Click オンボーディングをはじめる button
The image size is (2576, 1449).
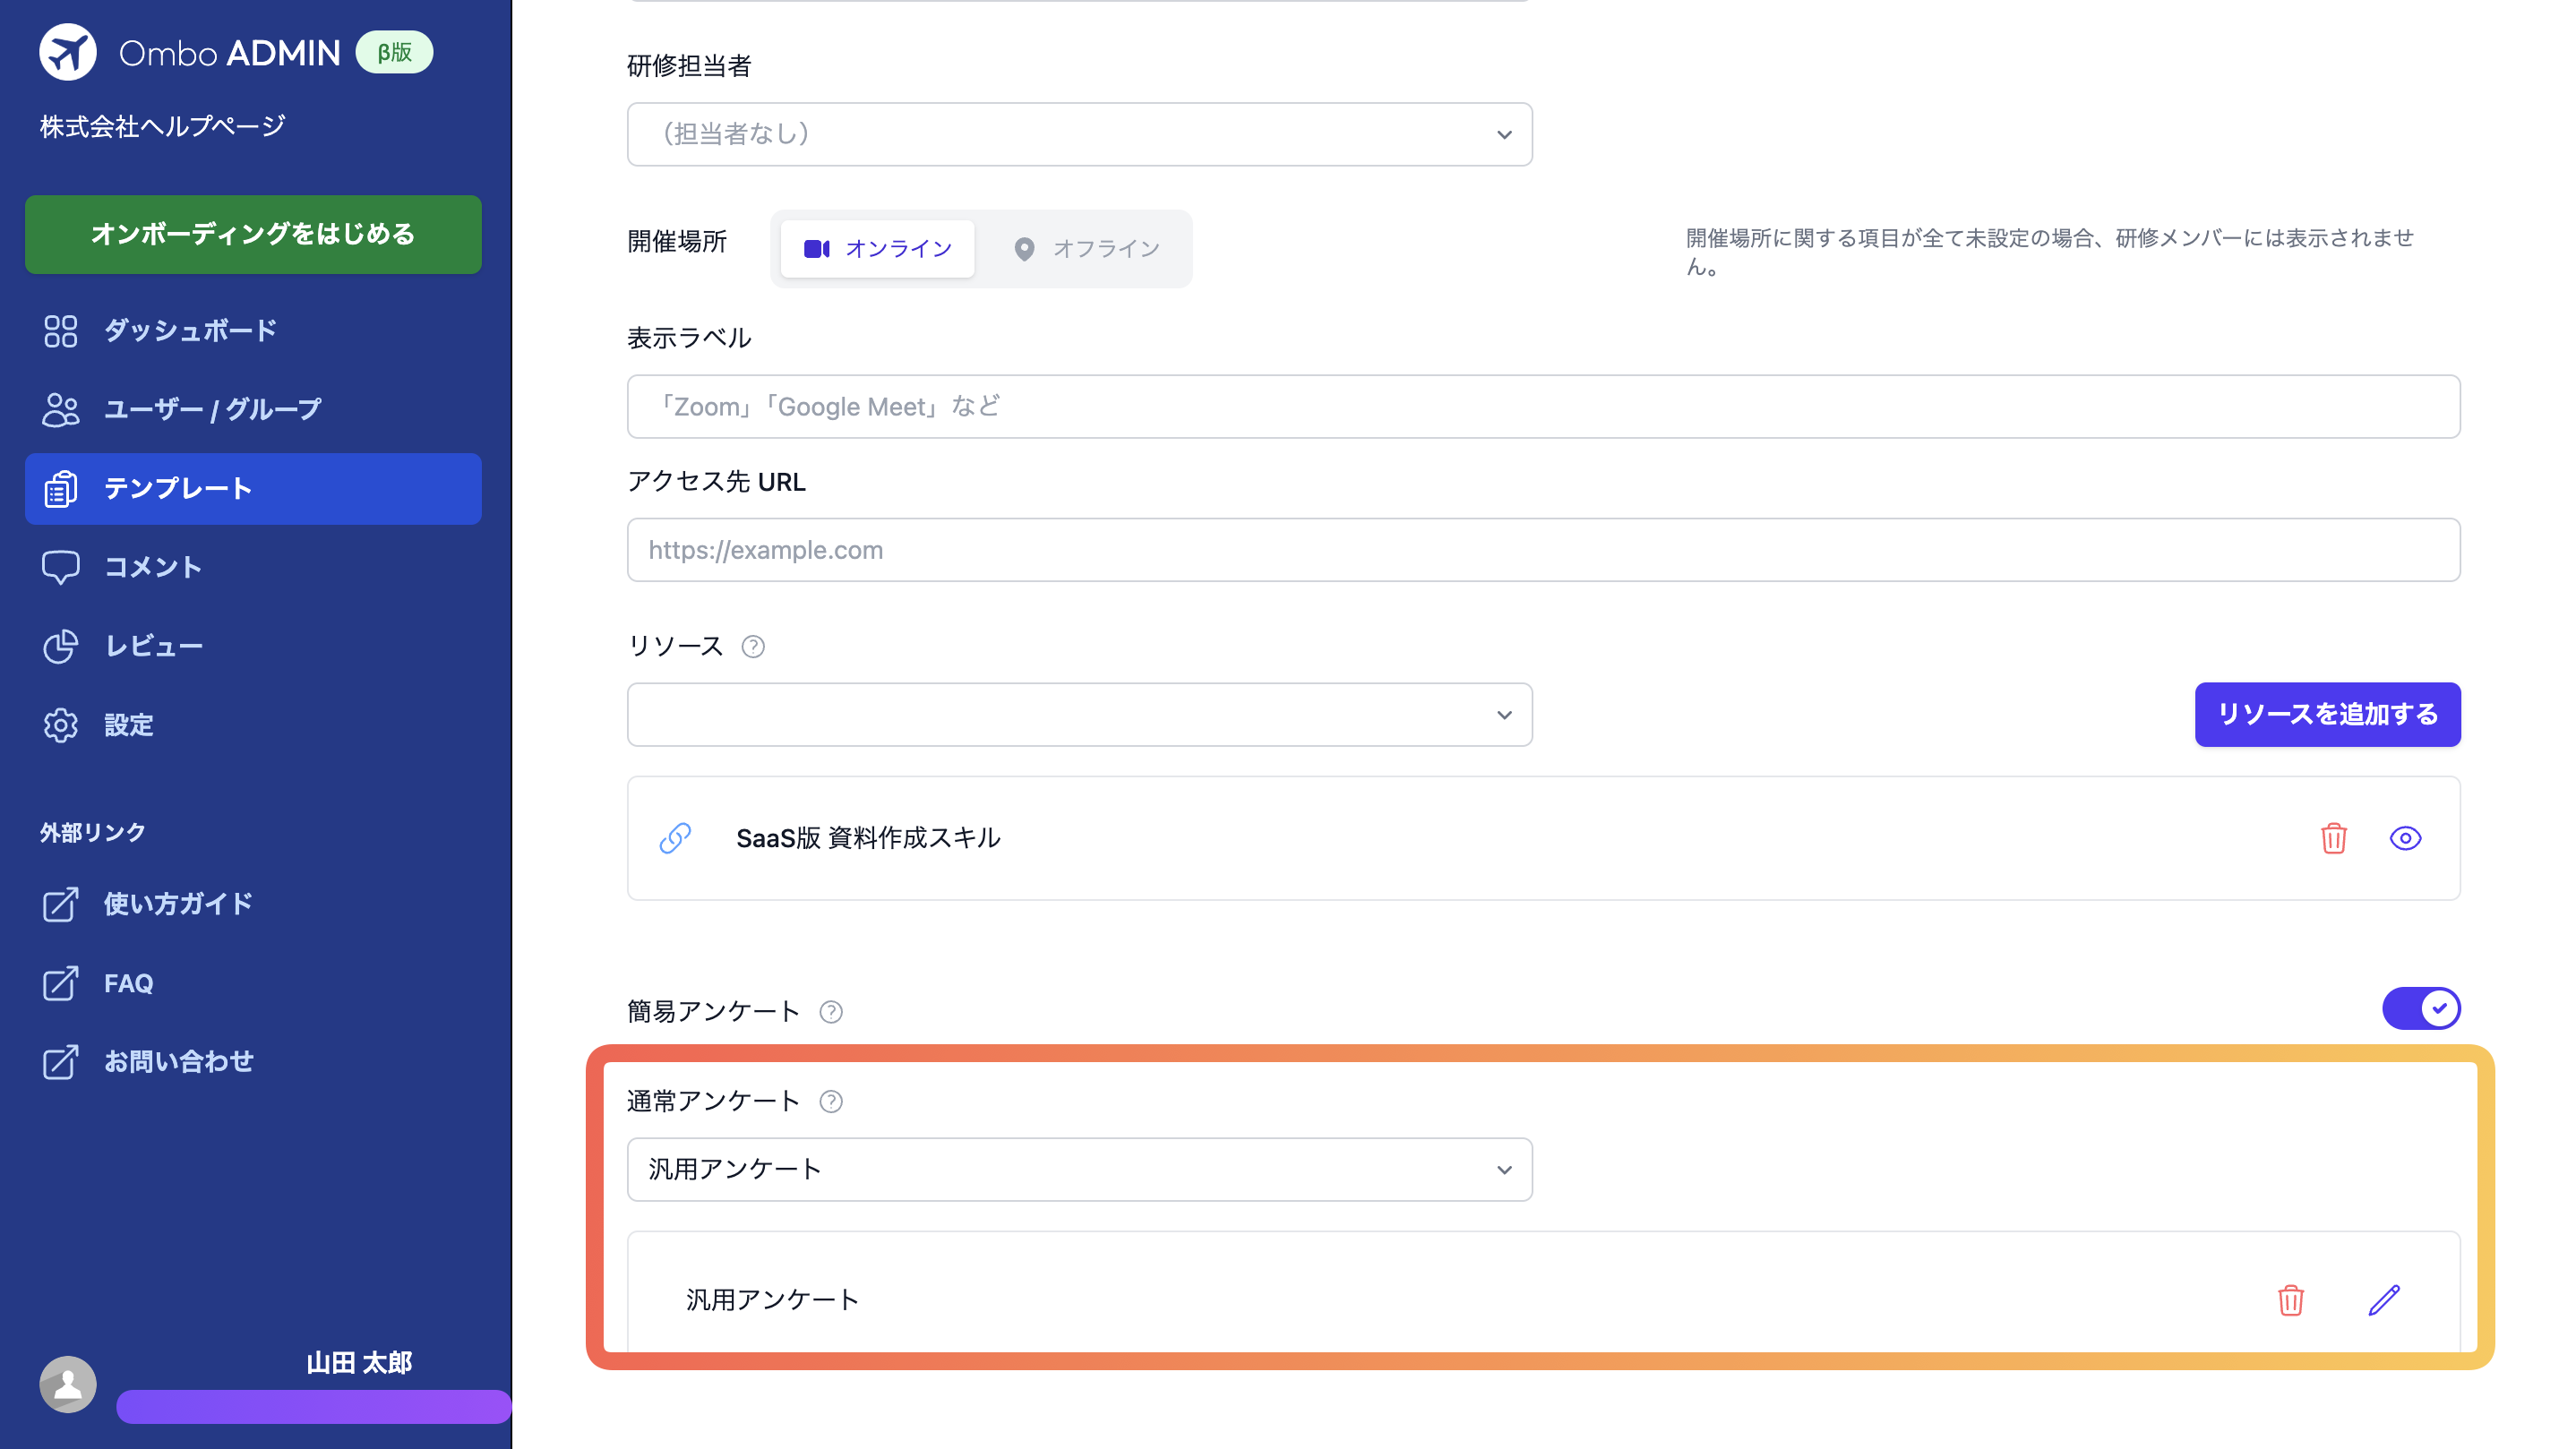253,234
